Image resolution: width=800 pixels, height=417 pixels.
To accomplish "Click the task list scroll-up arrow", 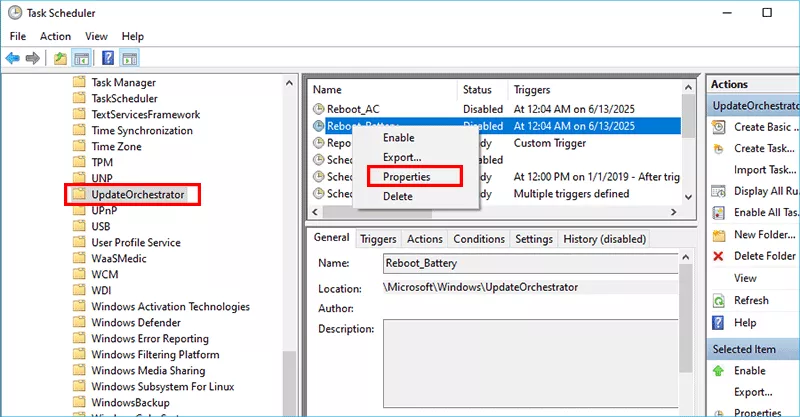I will click(x=688, y=88).
